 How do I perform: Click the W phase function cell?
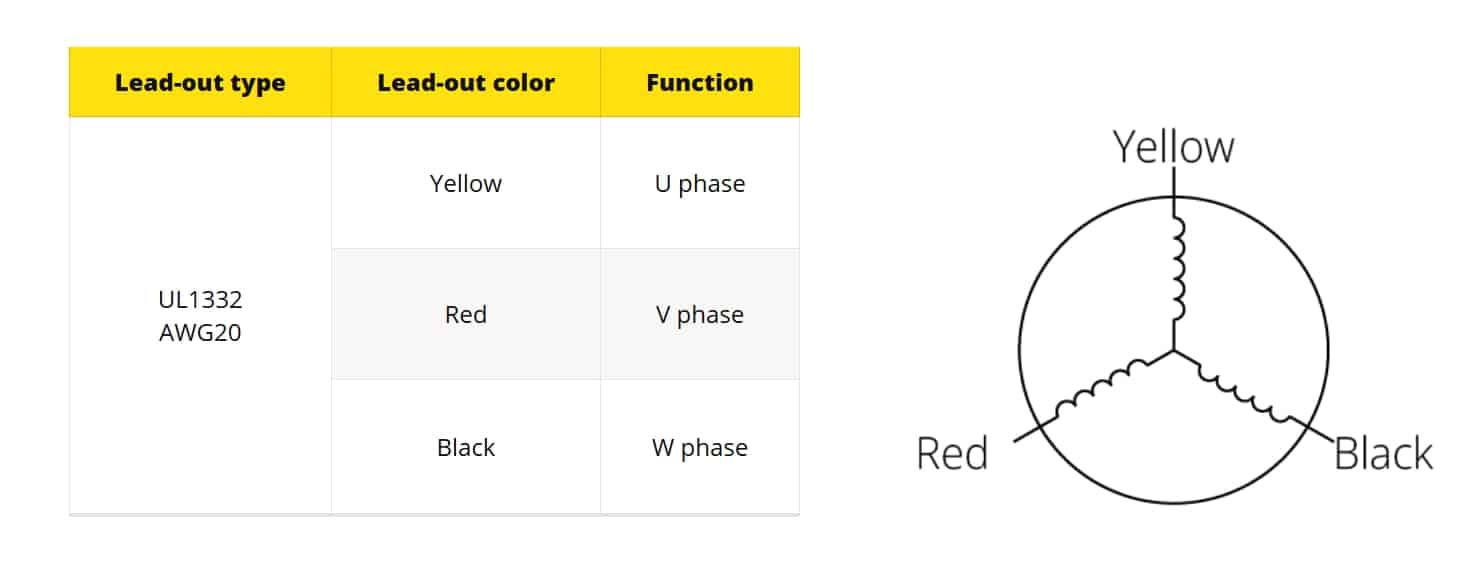tap(700, 447)
